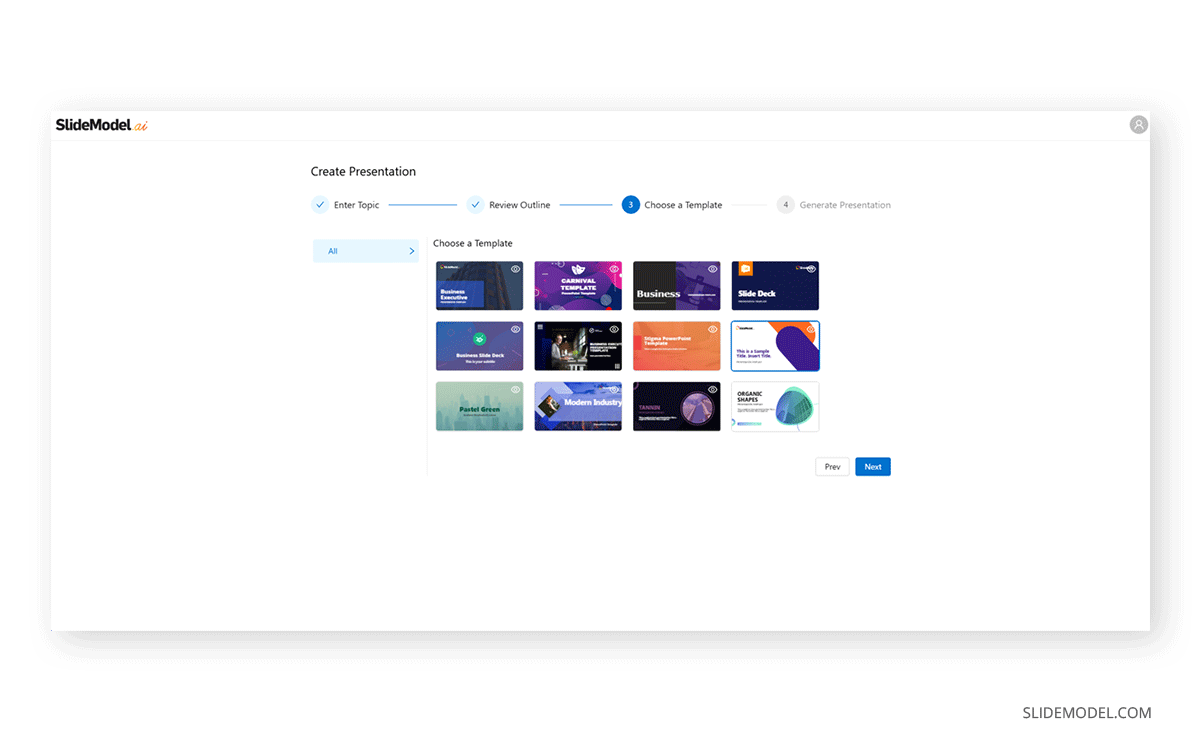Select the navy Slide Deck template thumbnail
Image resolution: width=1200 pixels, height=743 pixels.
point(775,286)
